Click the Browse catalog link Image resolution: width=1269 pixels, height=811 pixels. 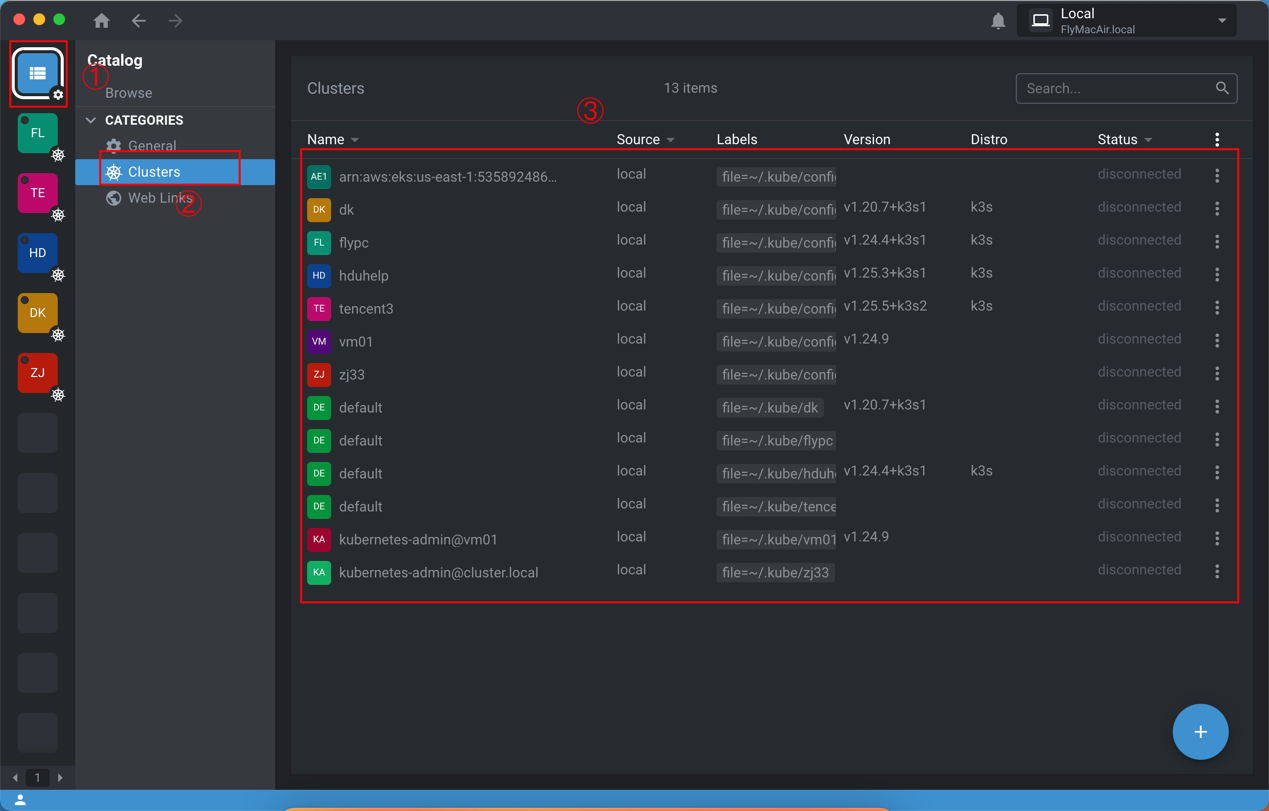[129, 93]
